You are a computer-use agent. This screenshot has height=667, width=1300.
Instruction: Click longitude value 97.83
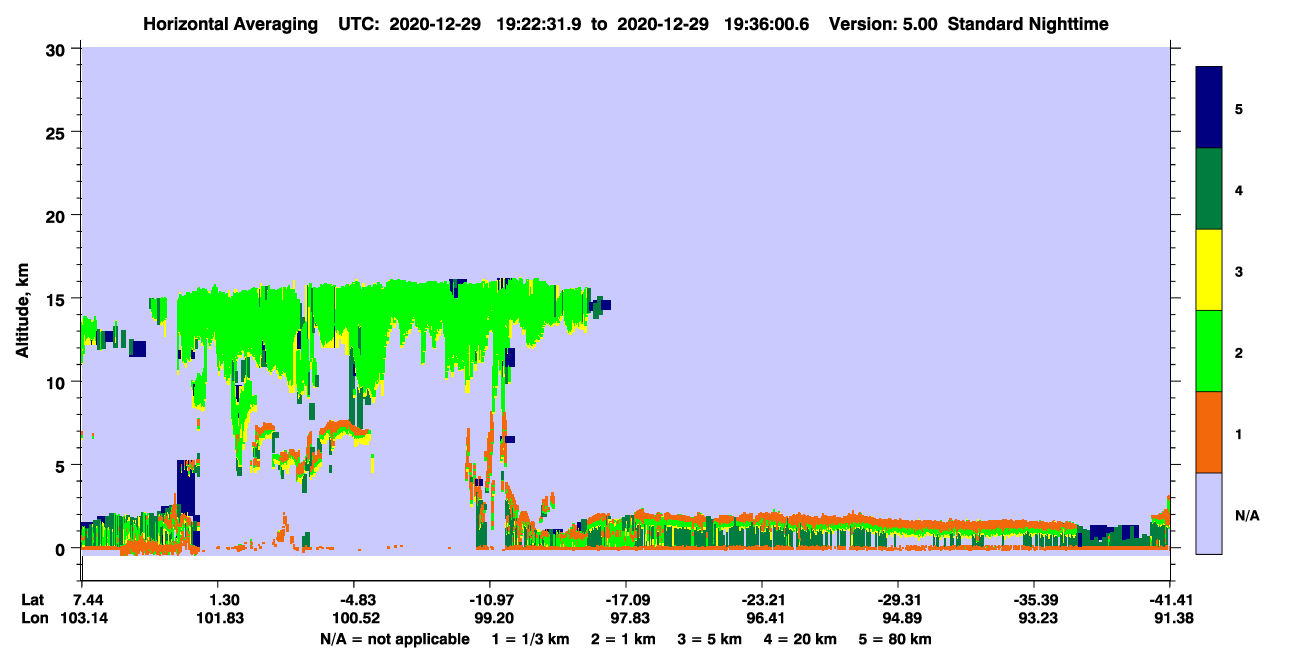[630, 618]
